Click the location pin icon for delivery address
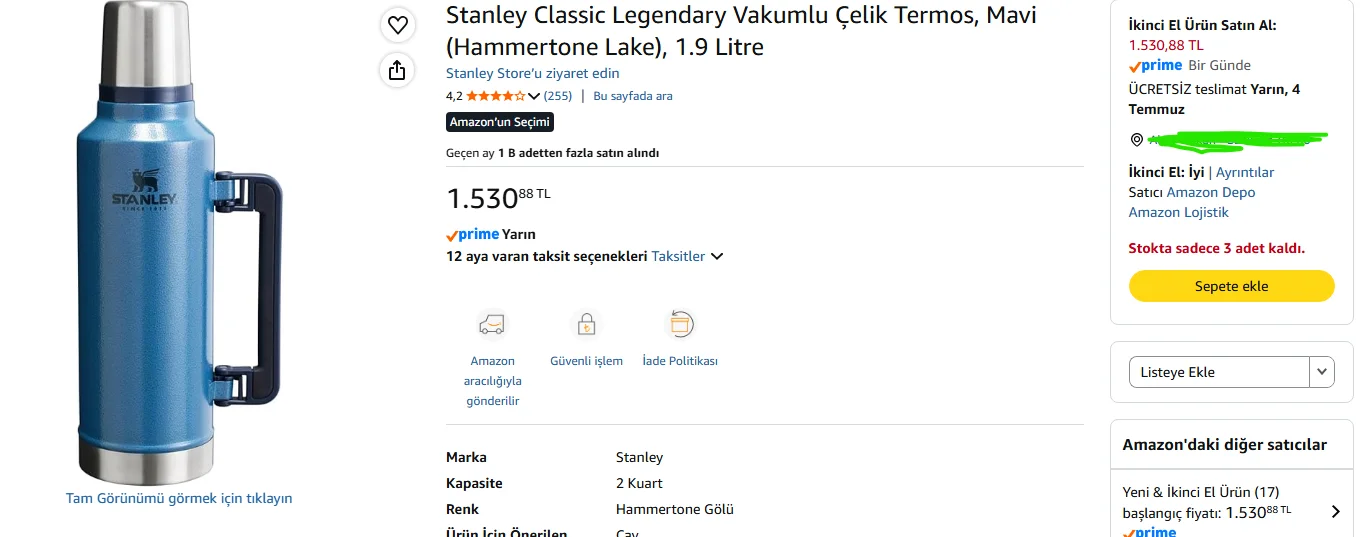1360x537 pixels. coord(1136,140)
